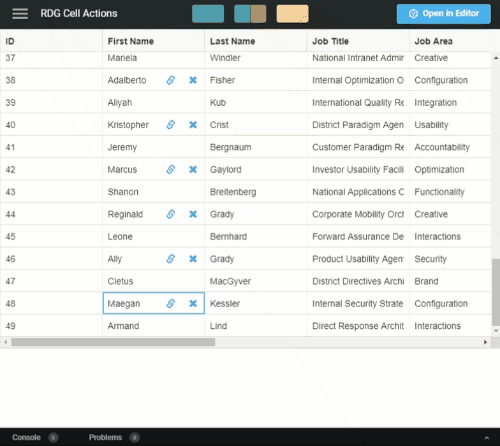Select the last name cell 'MacGyver'
Image resolution: width=500 pixels, height=446 pixels.
[256, 281]
